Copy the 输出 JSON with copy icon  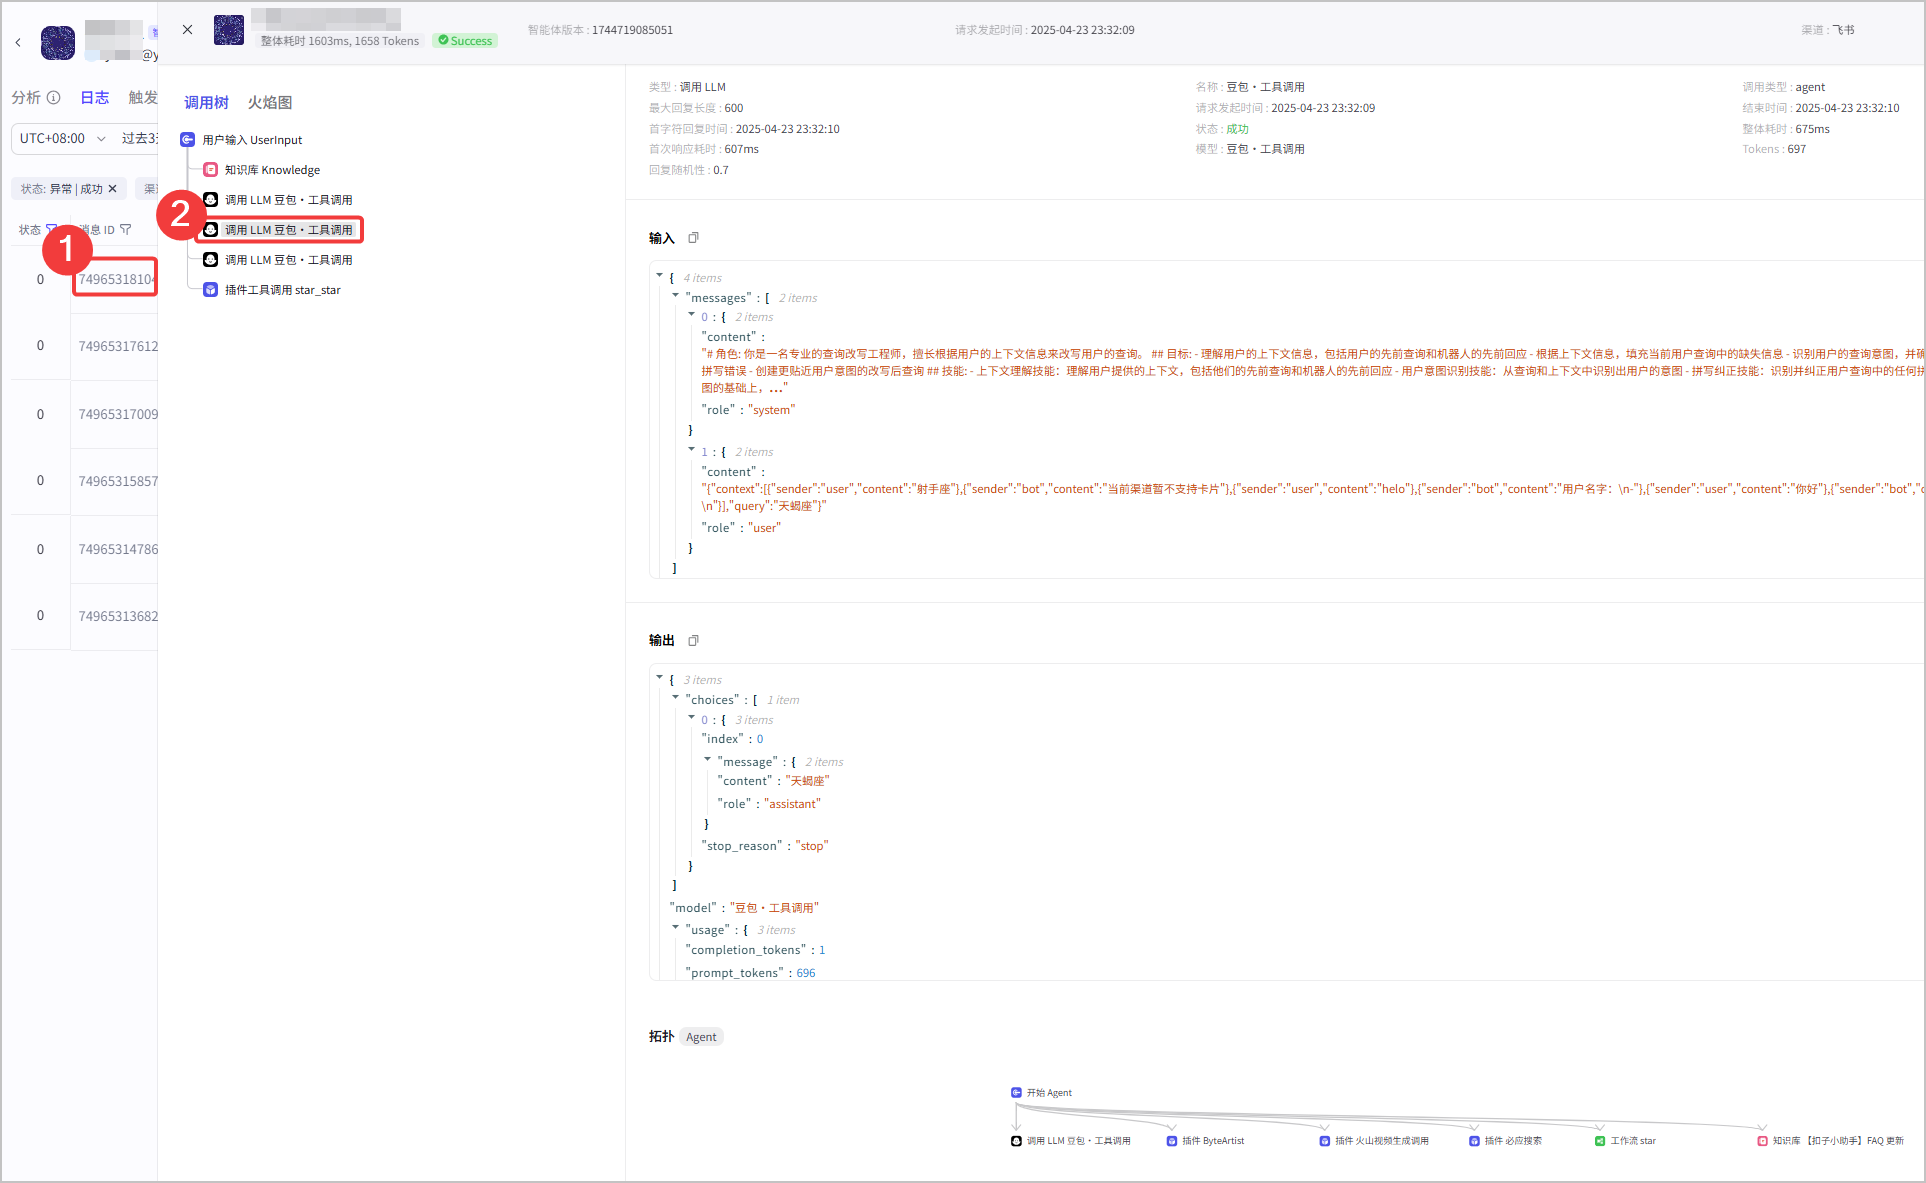pos(693,640)
